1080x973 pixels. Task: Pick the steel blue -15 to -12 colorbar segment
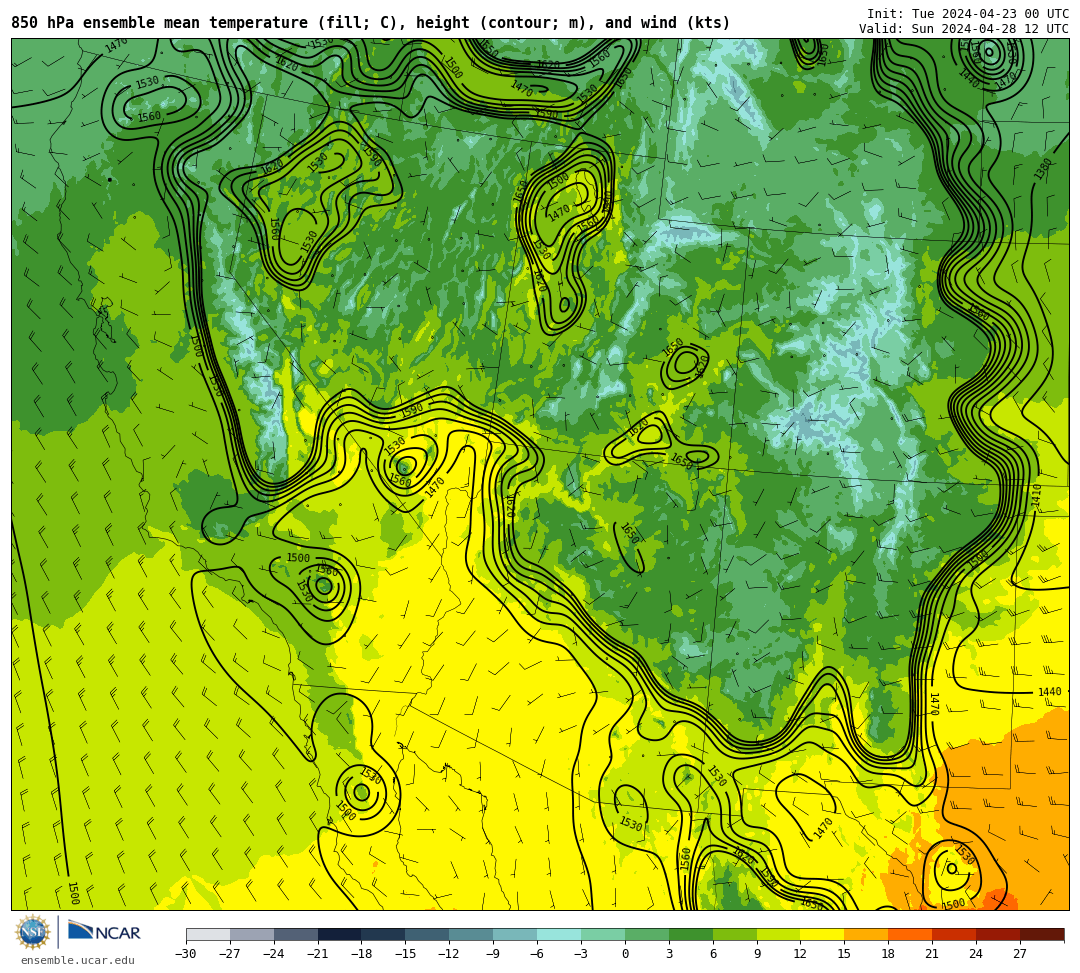pos(428,934)
